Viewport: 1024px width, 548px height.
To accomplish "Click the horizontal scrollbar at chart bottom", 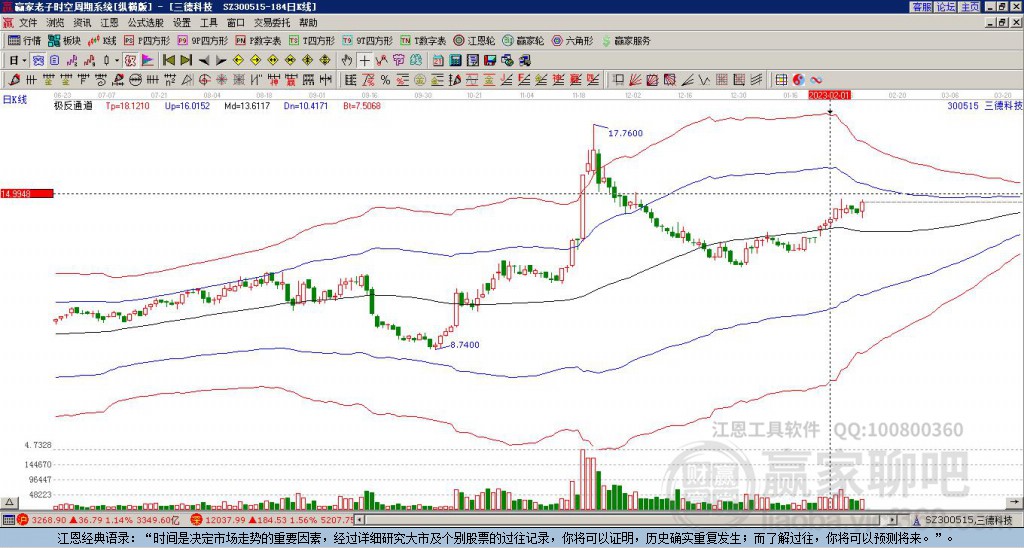I will [x=630, y=520].
